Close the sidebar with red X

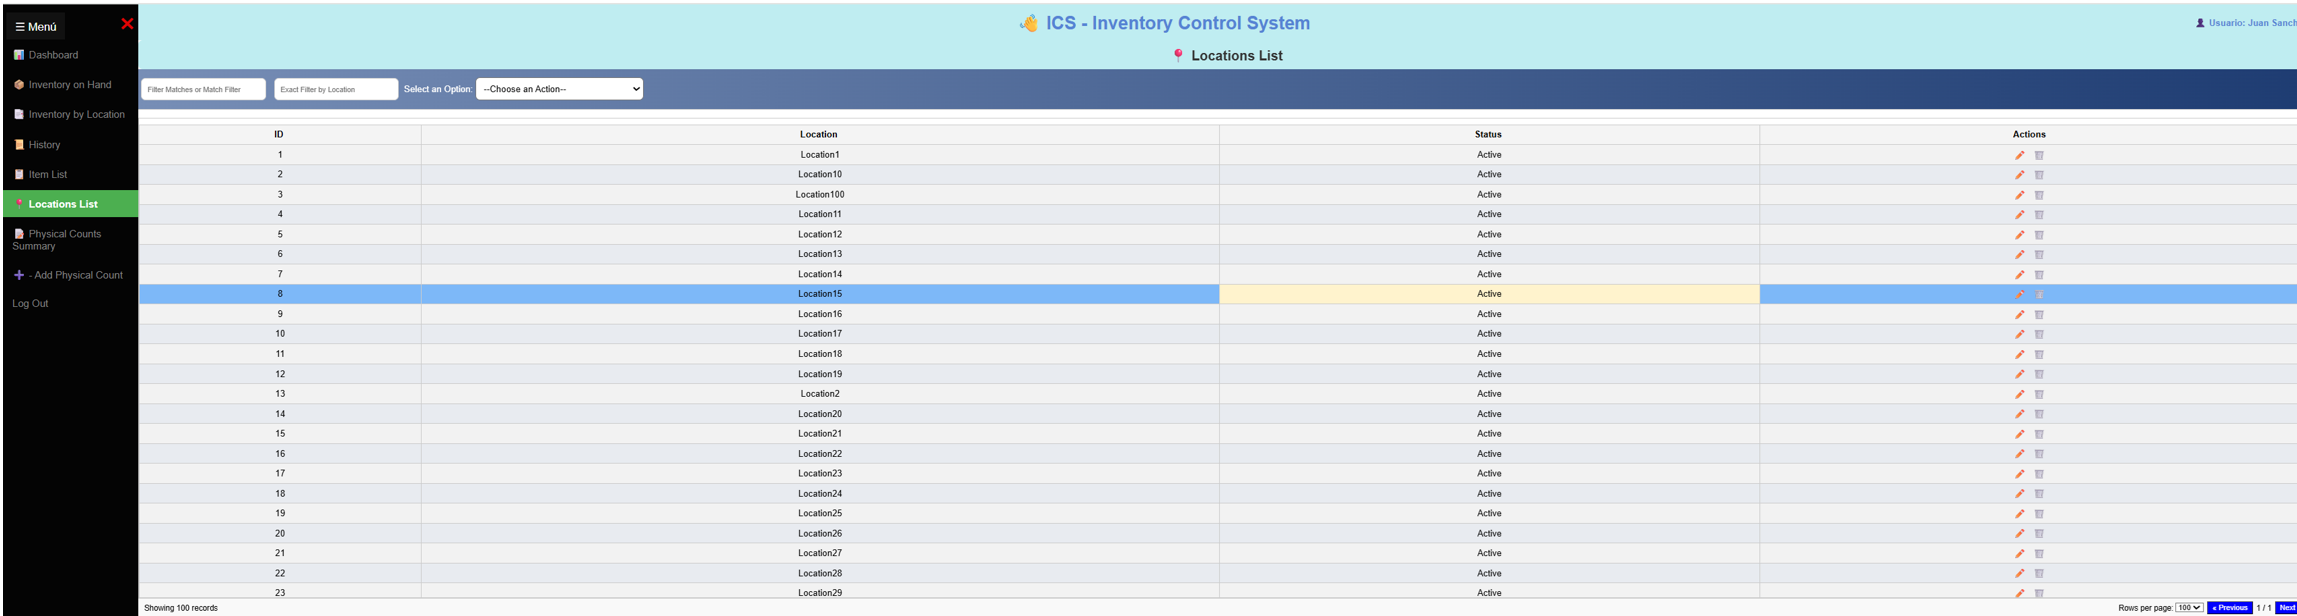pos(127,24)
